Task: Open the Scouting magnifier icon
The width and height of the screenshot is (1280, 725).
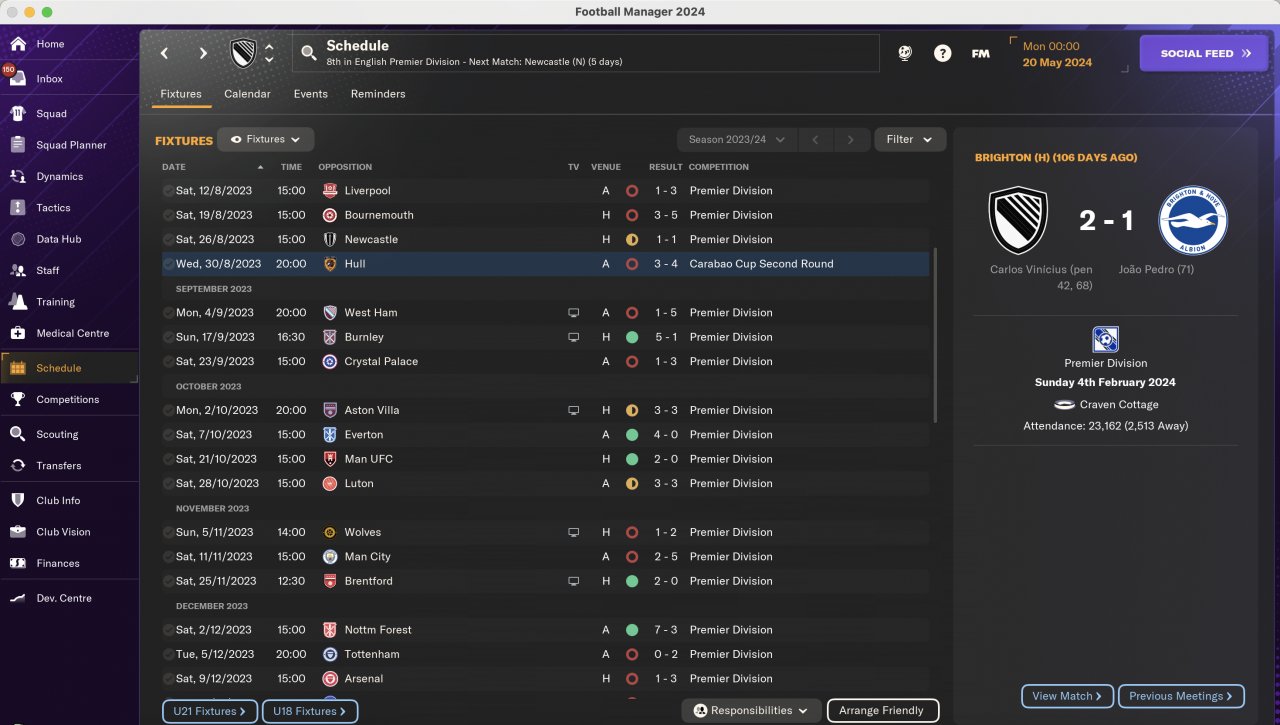Action: (18, 434)
